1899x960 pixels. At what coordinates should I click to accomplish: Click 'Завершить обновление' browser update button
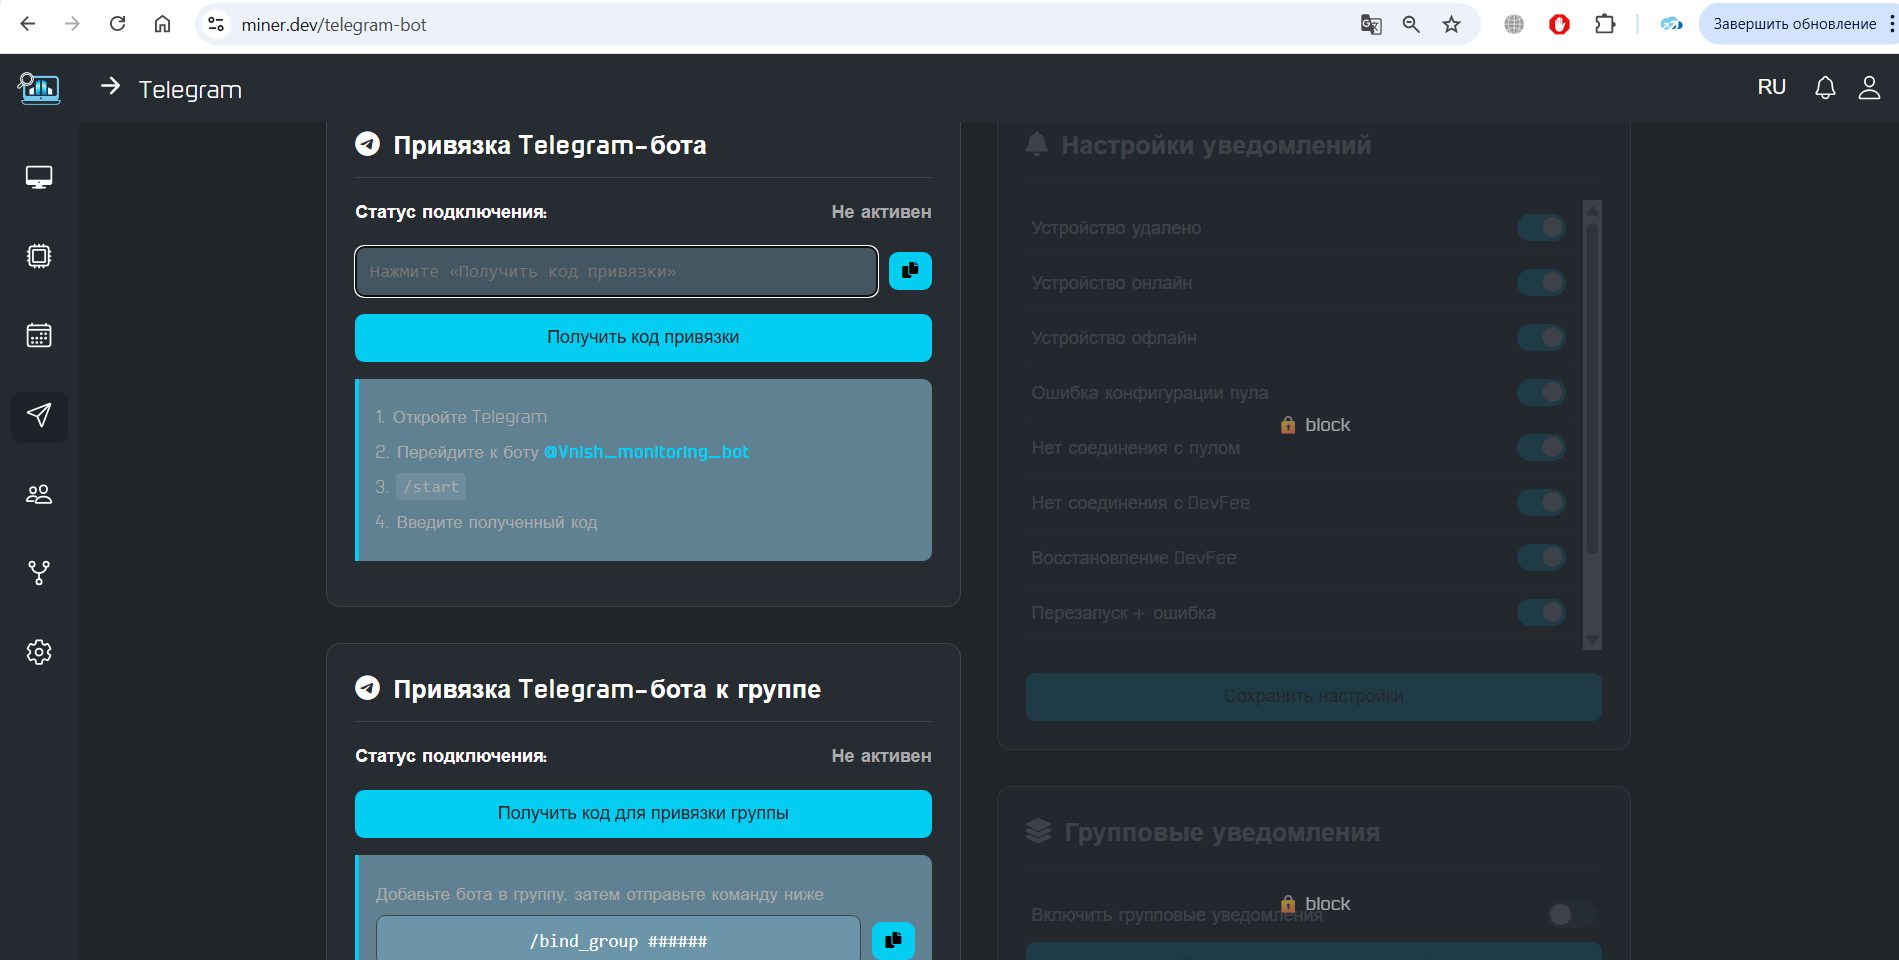point(1794,24)
